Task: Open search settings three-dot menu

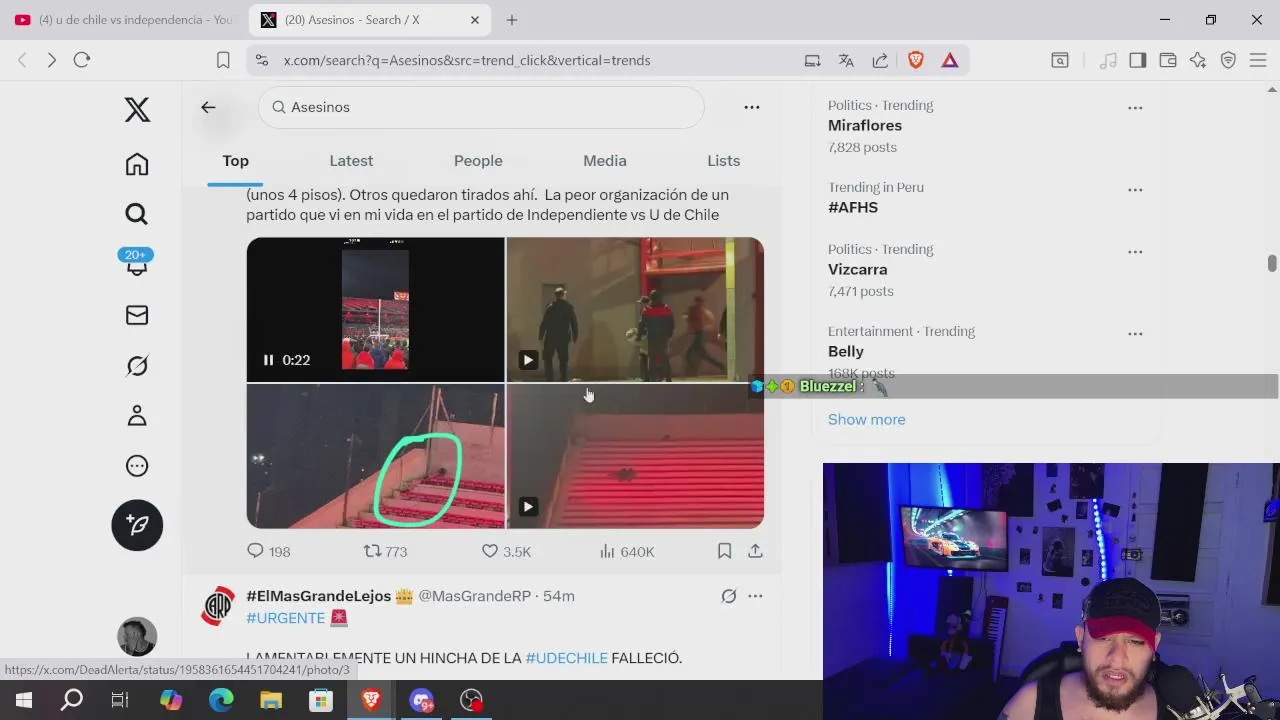Action: point(752,107)
